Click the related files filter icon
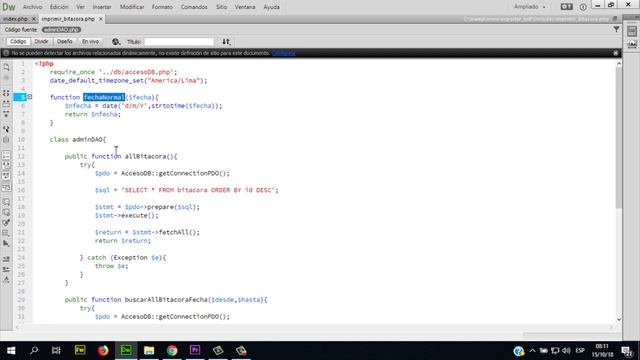Image resolution: width=640 pixels, height=360 pixels. (616, 29)
